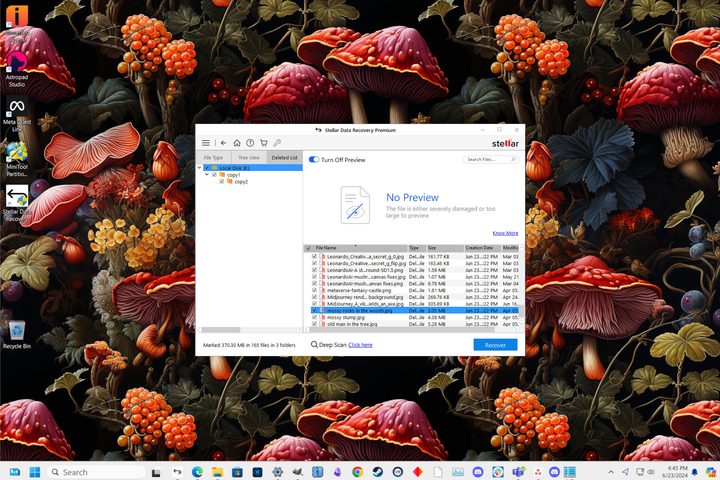This screenshot has width=720, height=480.
Task: Click file icon of metaverse-fantasy-castle.png
Action: point(323,290)
